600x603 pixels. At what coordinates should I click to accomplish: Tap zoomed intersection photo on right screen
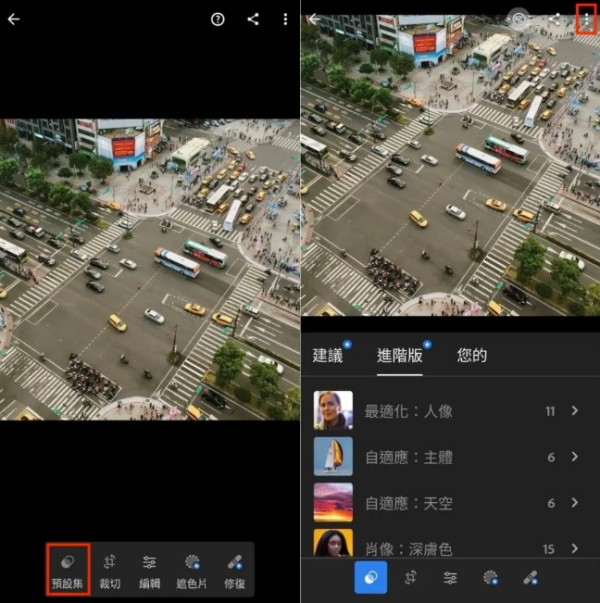pyautogui.click(x=450, y=165)
